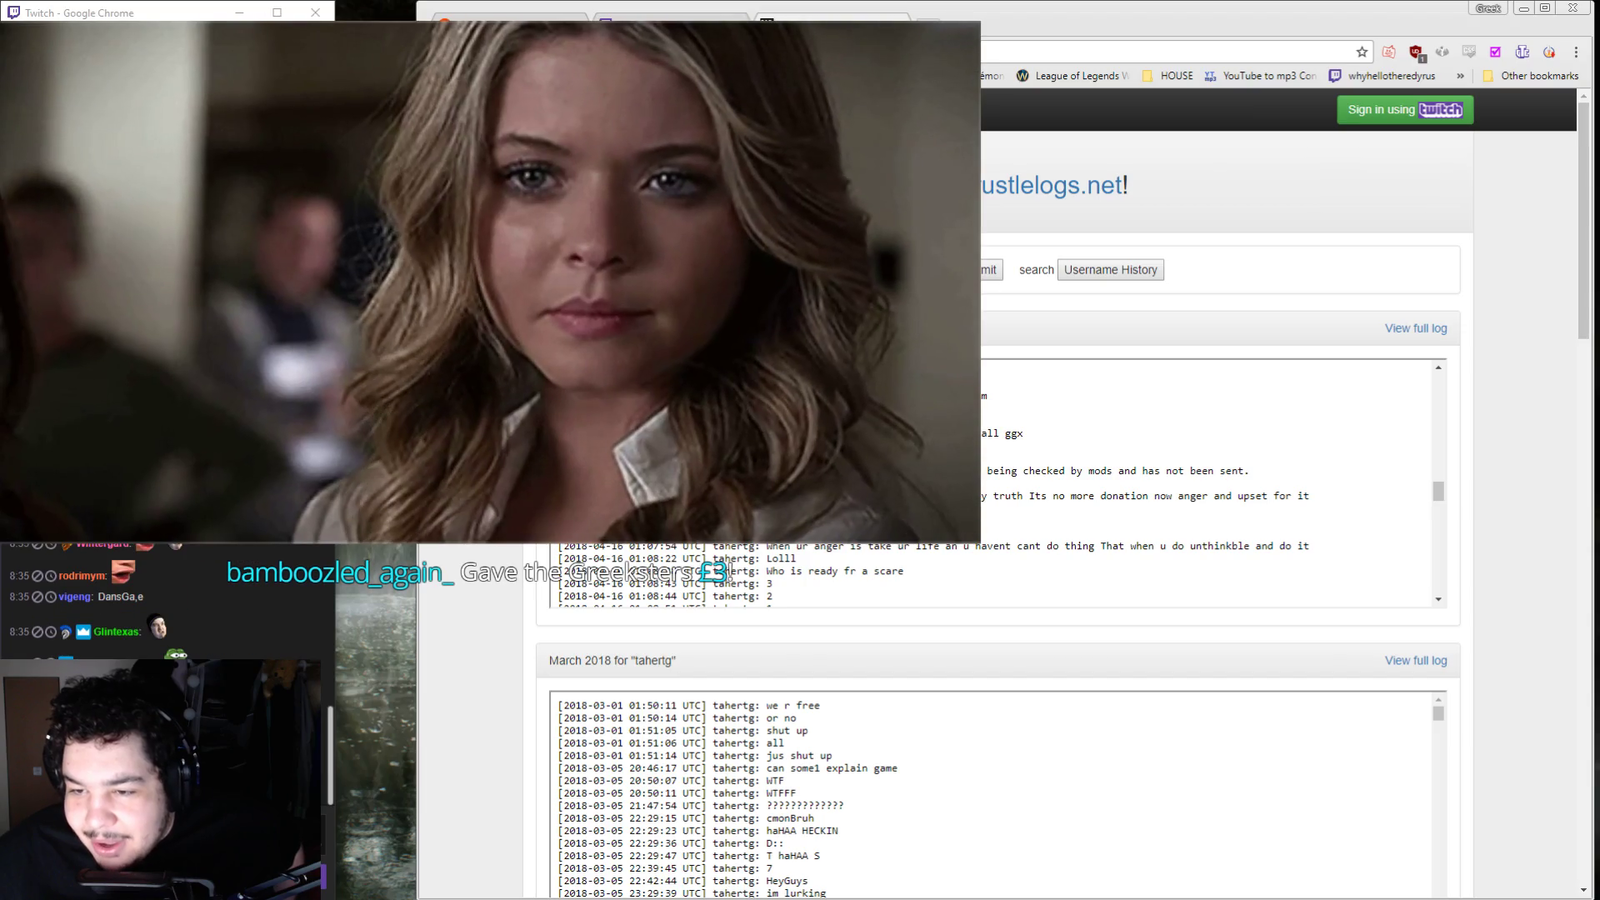Image resolution: width=1600 pixels, height=900 pixels.
Task: Timeout user vigeng with the clock icon
Action: pyautogui.click(x=50, y=597)
